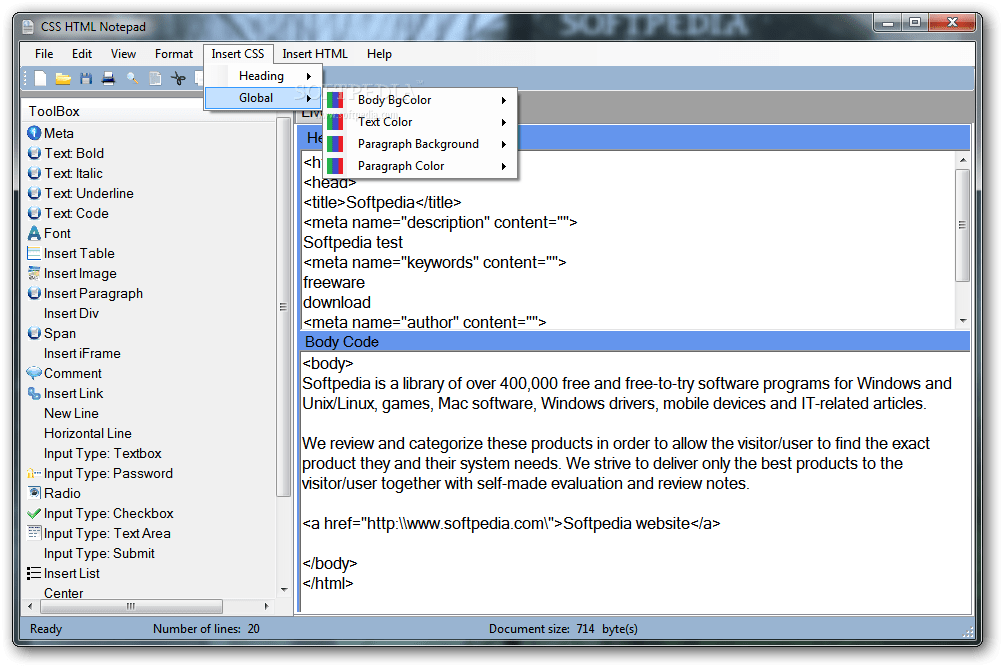The image size is (1003, 667).
Task: Click the Font letter A icon
Action: point(35,233)
